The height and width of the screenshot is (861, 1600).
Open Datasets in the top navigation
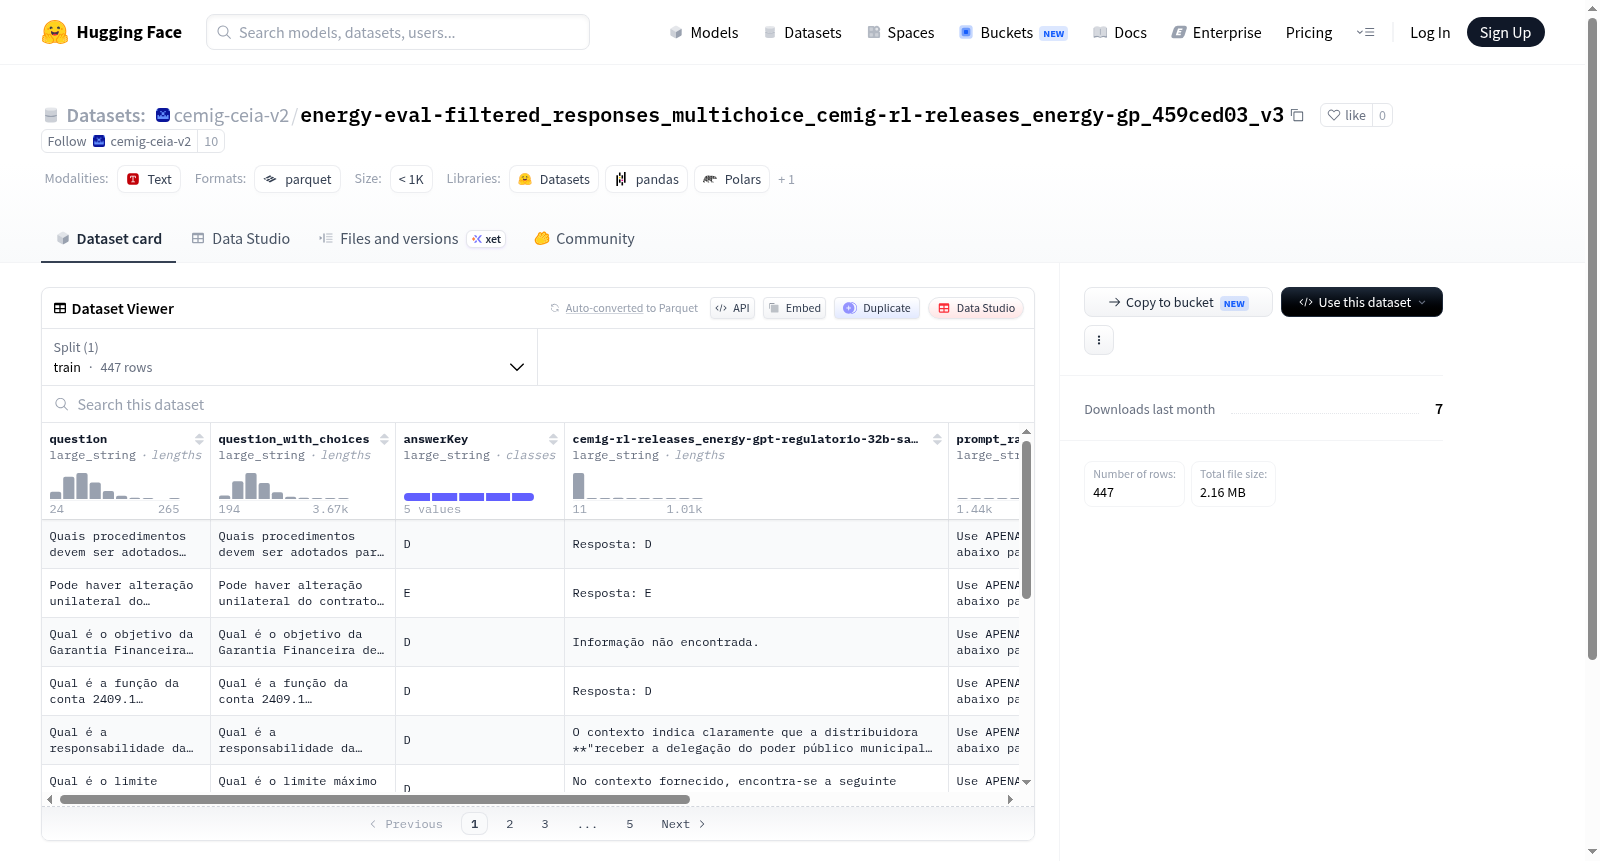point(802,32)
